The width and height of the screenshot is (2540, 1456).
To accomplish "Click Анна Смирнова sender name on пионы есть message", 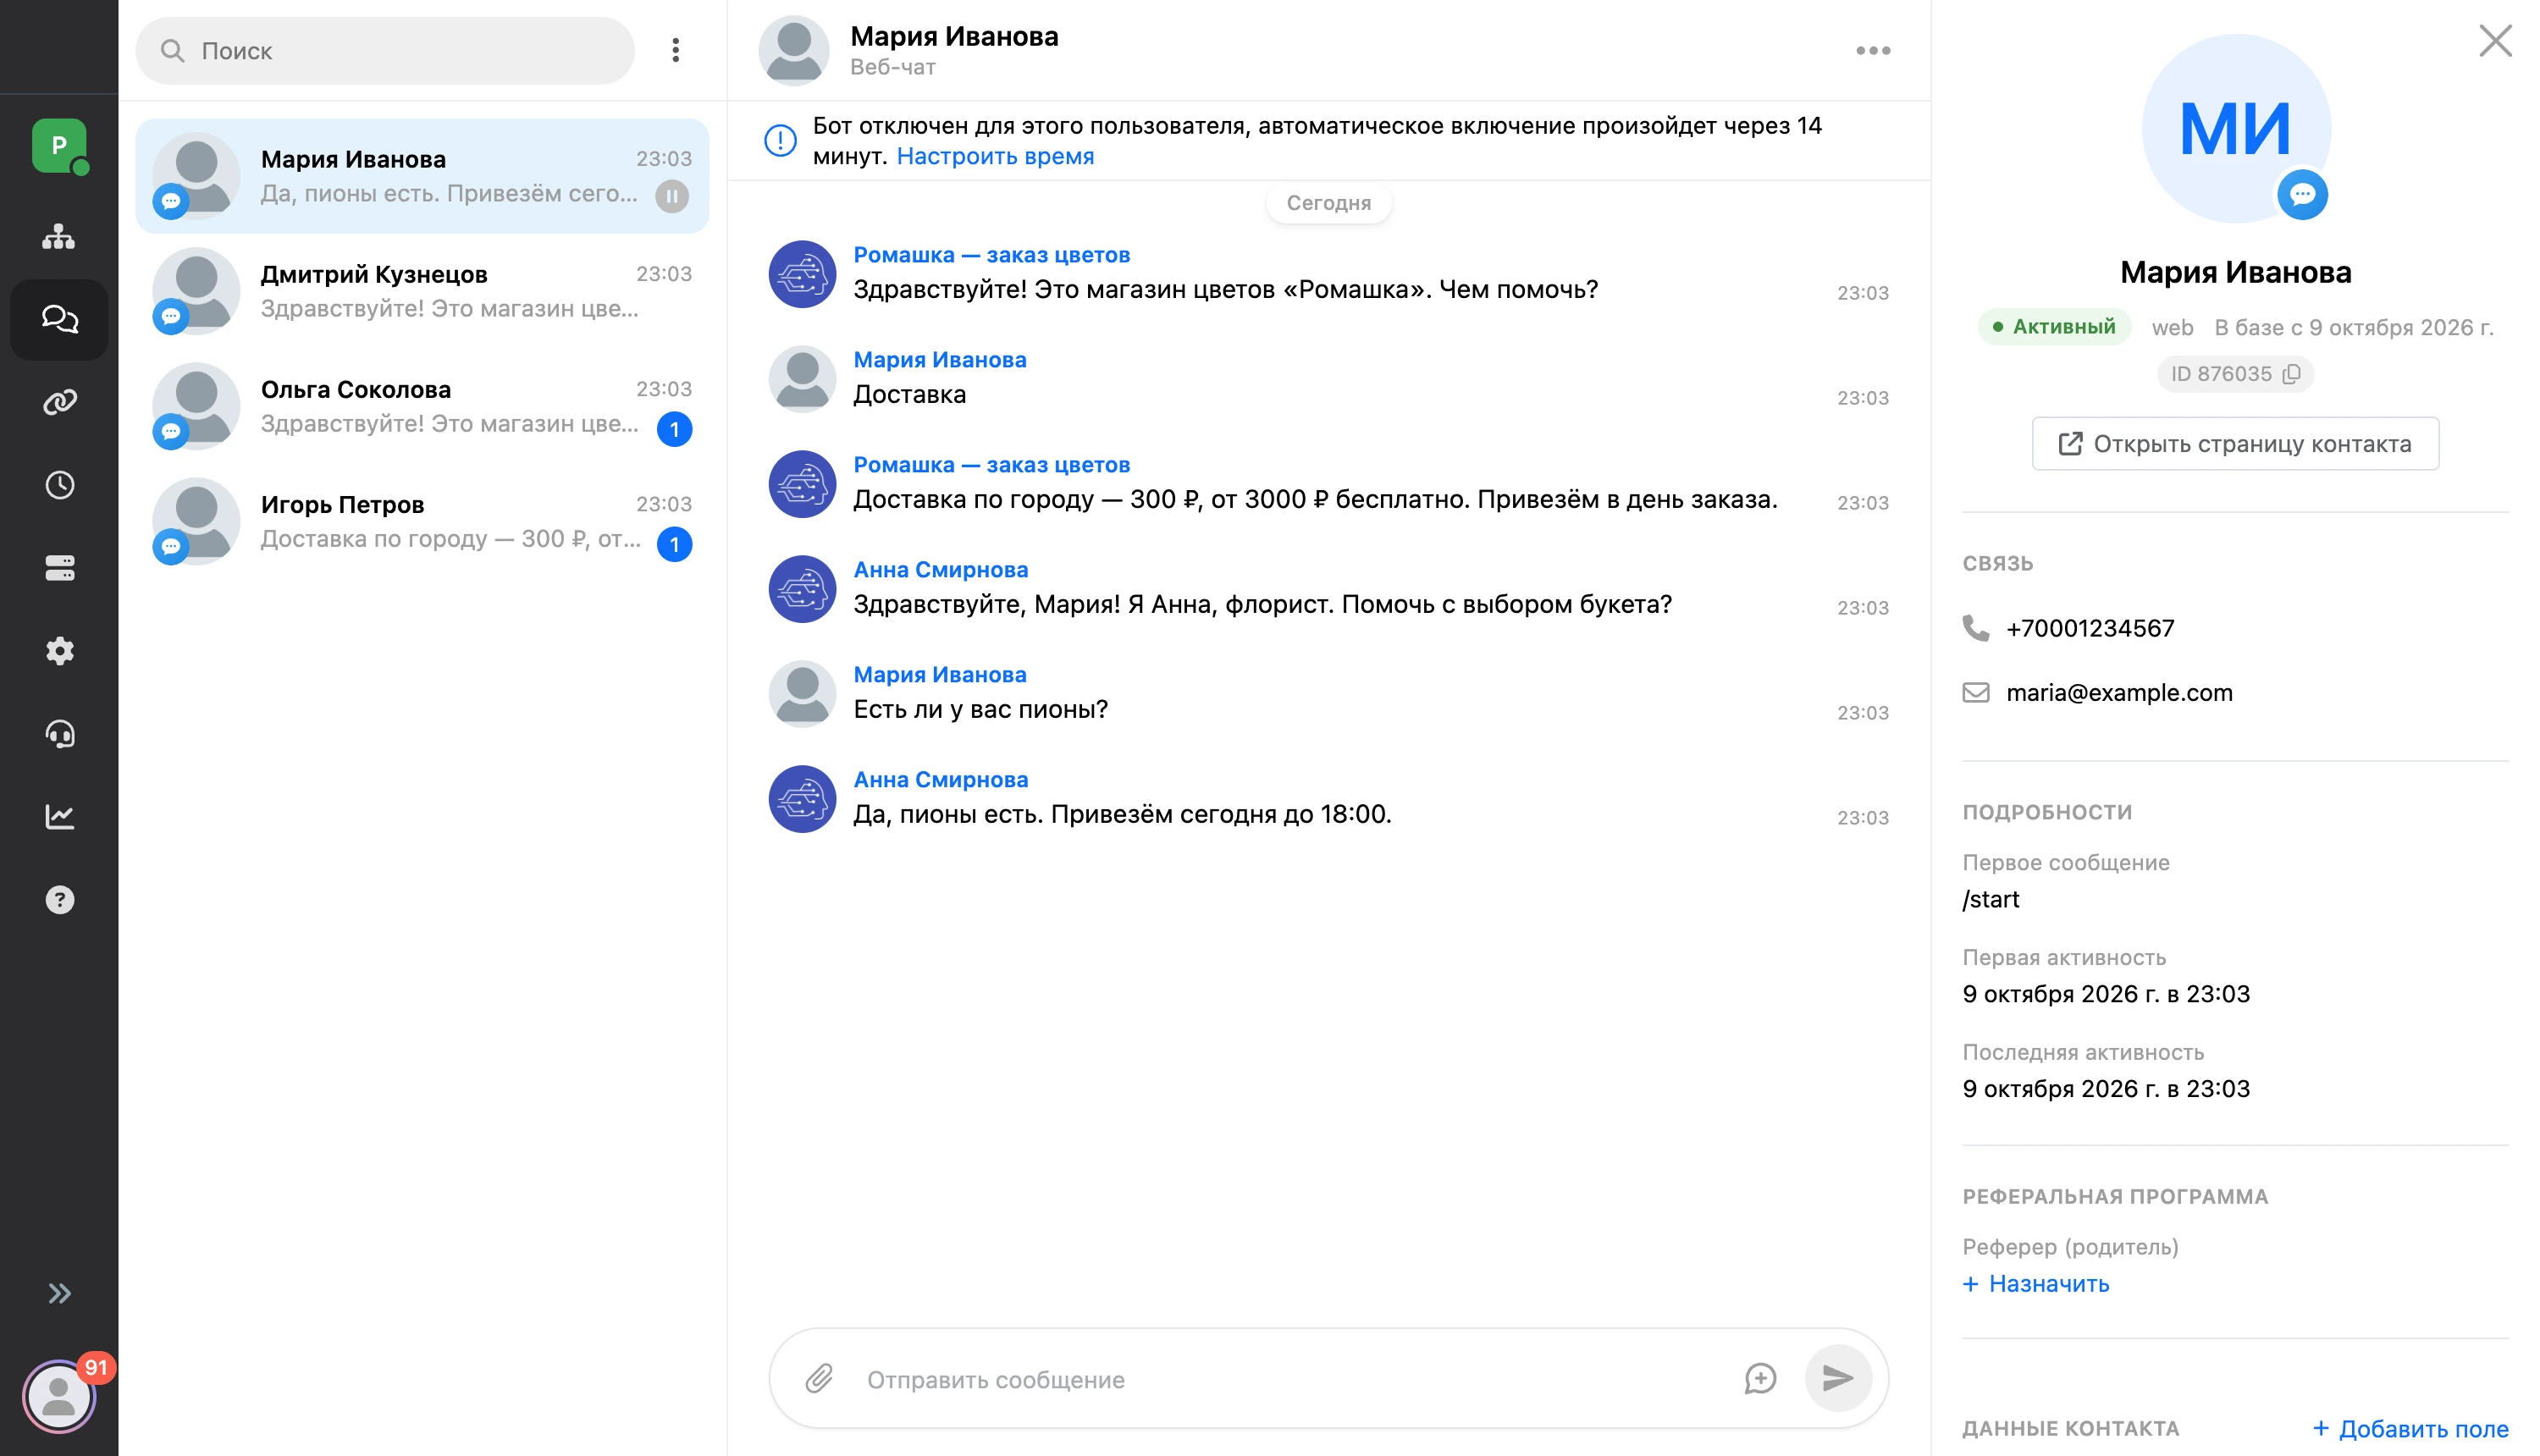I will [940, 779].
